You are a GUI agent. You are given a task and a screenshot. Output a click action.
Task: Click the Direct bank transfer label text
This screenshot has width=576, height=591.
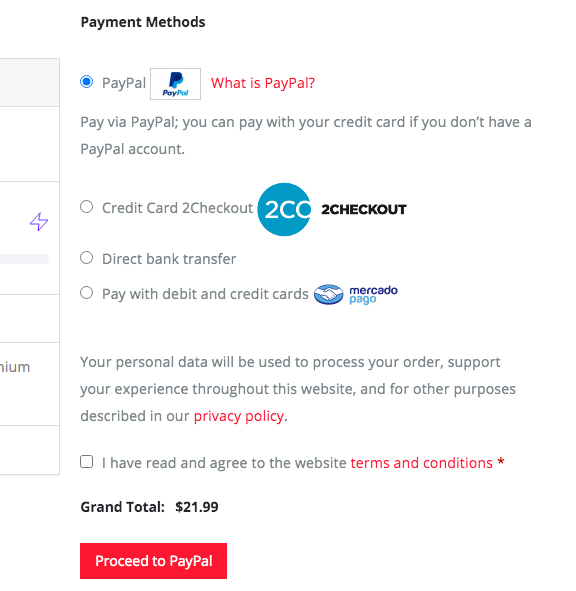click(169, 259)
